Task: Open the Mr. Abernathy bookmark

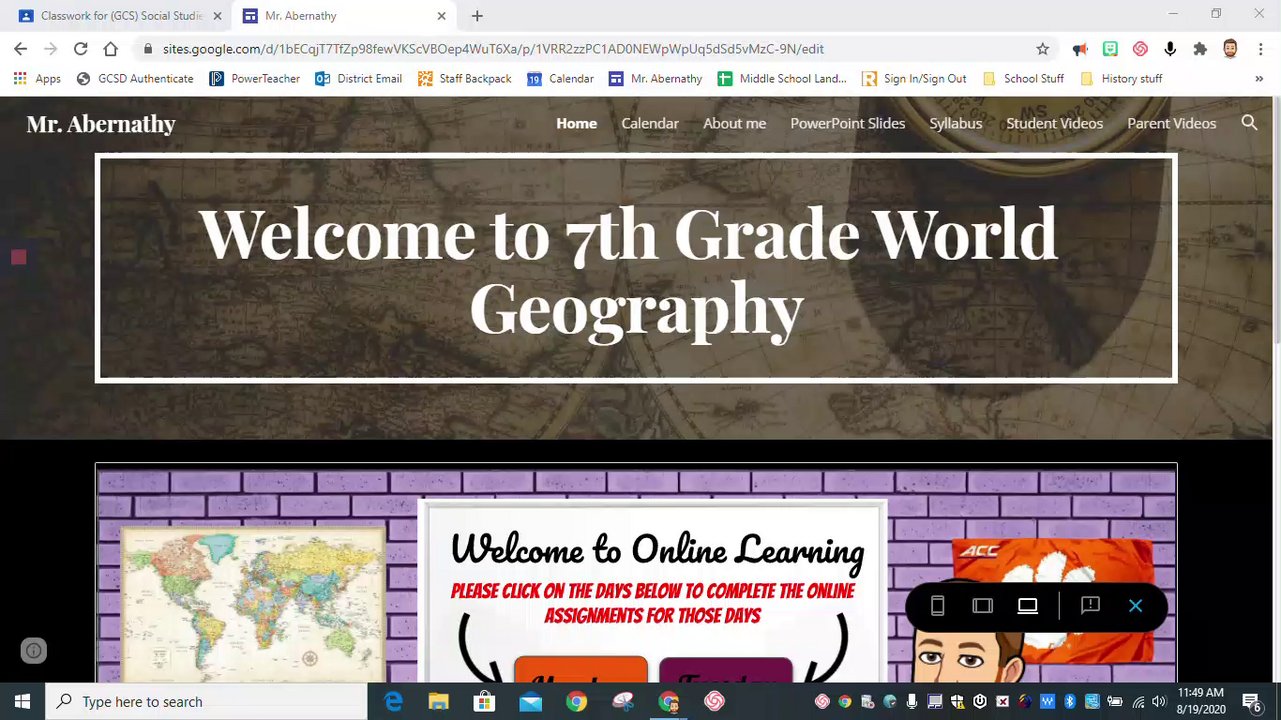Action: (x=655, y=78)
